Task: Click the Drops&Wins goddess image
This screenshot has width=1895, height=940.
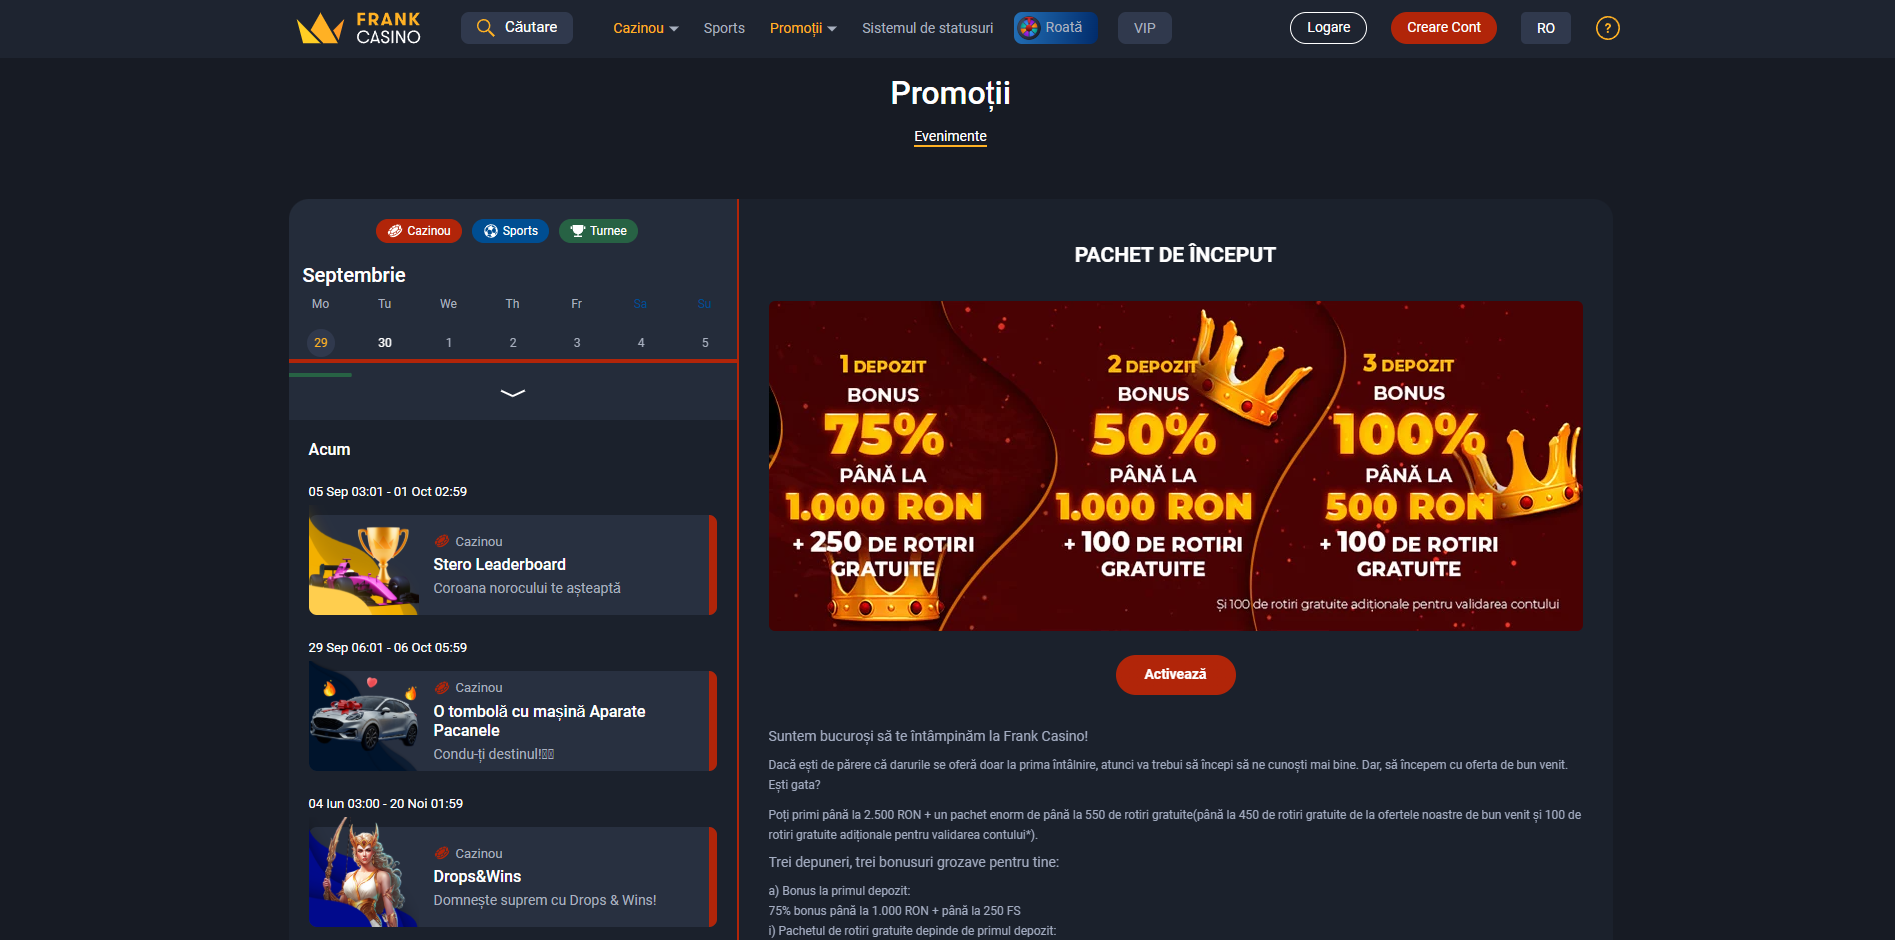Action: click(x=364, y=877)
